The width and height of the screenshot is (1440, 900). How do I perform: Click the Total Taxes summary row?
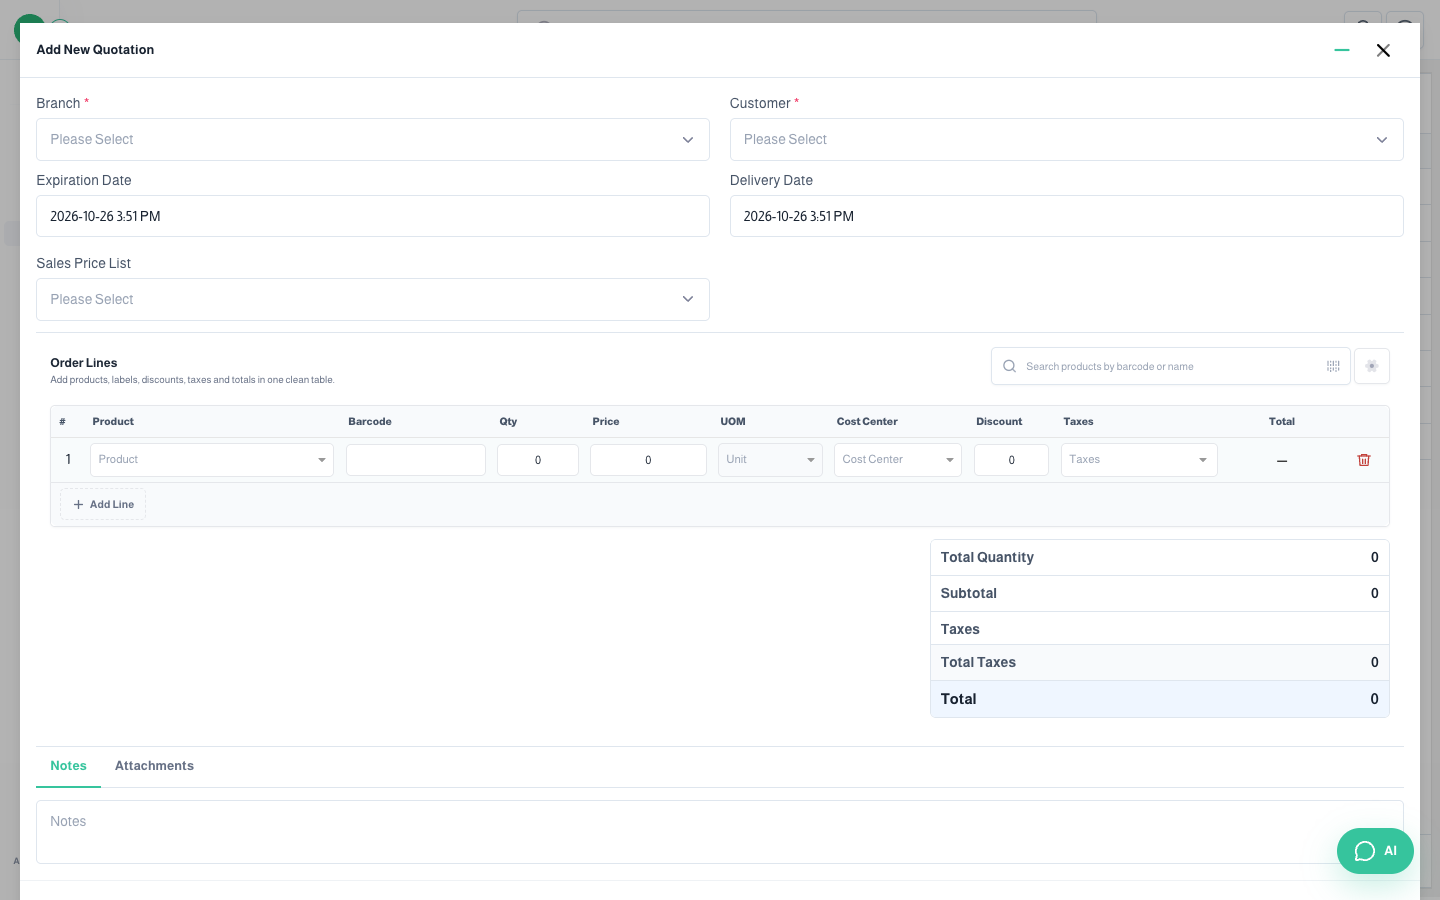(1160, 663)
